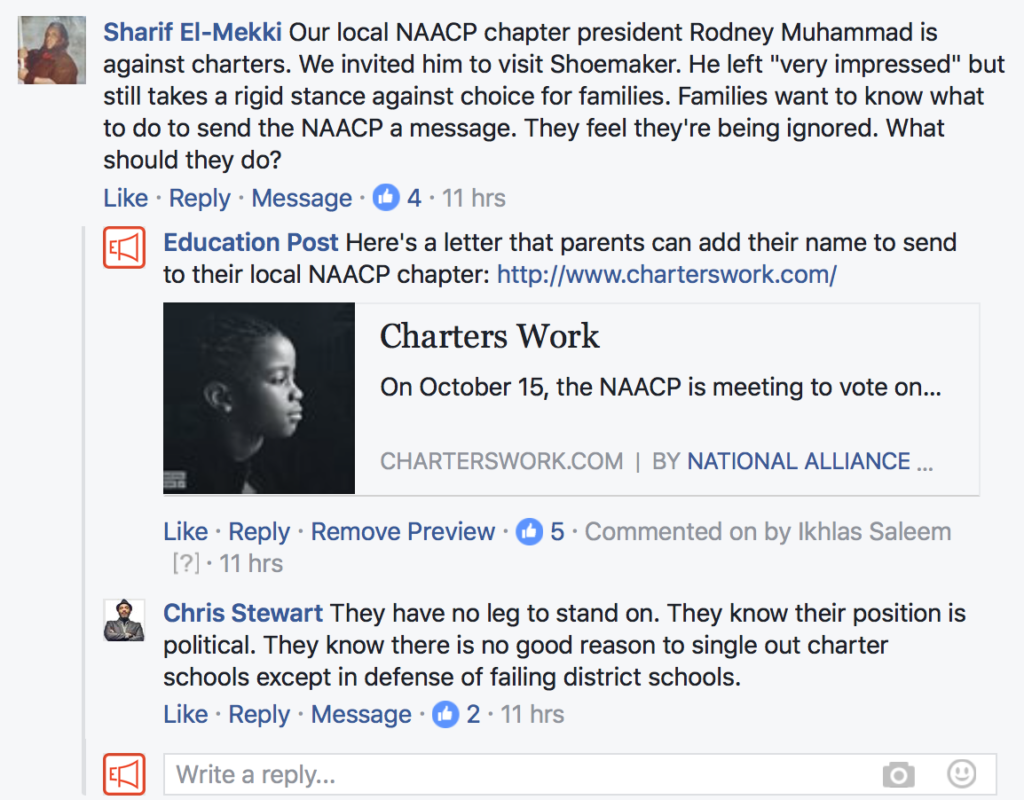Message Sharif El-Mekki
1024x800 pixels.
[301, 198]
